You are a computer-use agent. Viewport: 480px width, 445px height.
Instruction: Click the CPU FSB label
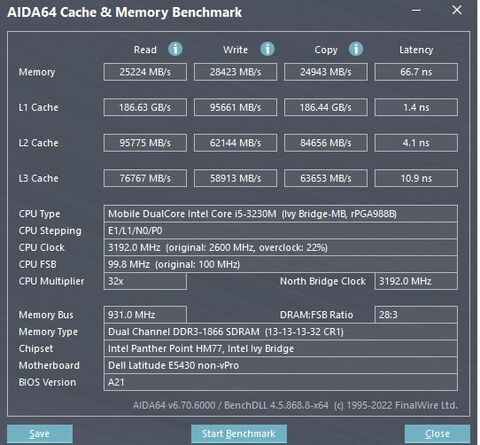click(37, 265)
